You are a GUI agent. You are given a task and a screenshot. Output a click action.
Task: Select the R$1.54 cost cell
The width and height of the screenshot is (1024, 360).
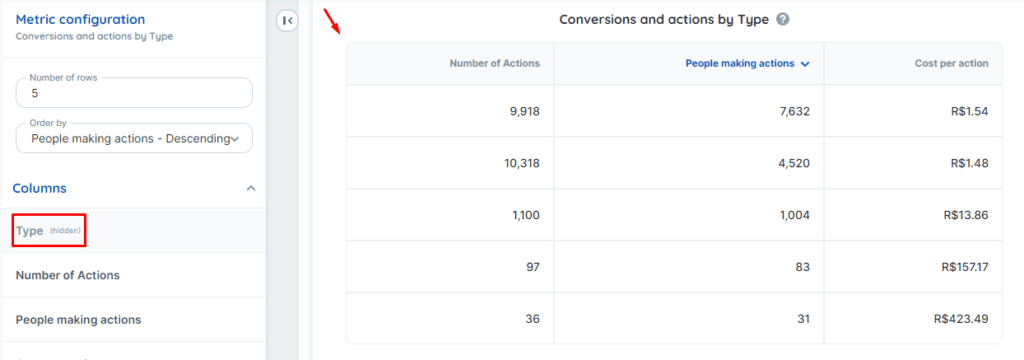point(913,111)
